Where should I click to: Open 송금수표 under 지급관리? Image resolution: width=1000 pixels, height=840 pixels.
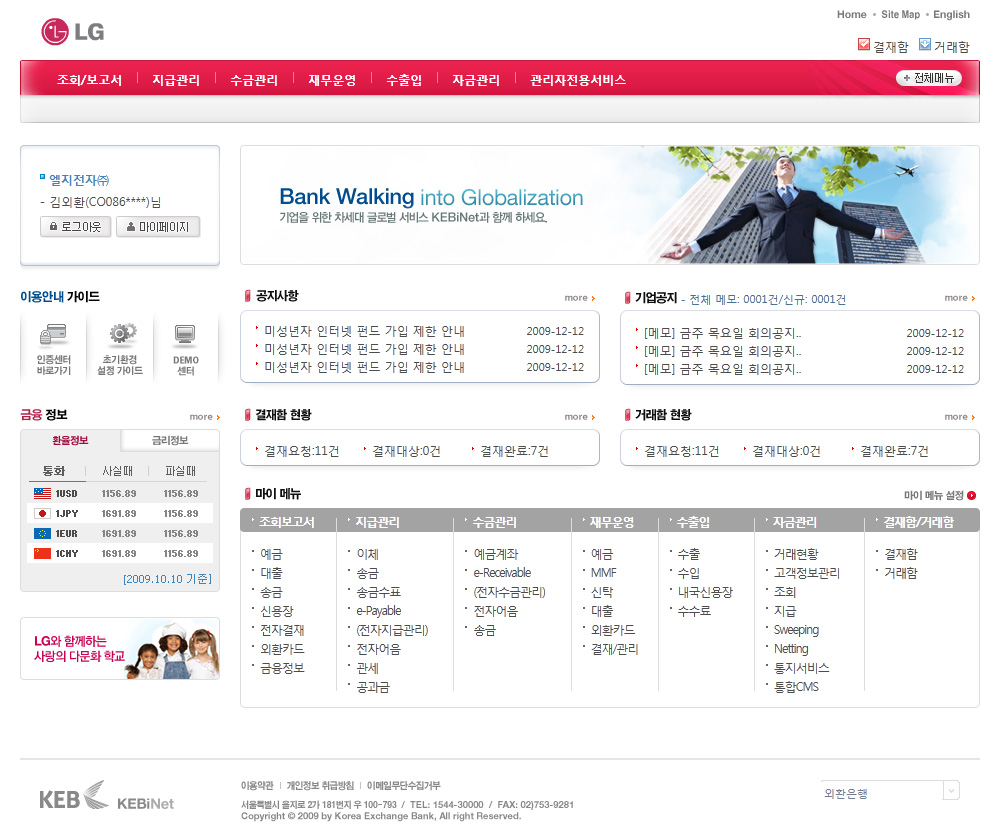(378, 592)
